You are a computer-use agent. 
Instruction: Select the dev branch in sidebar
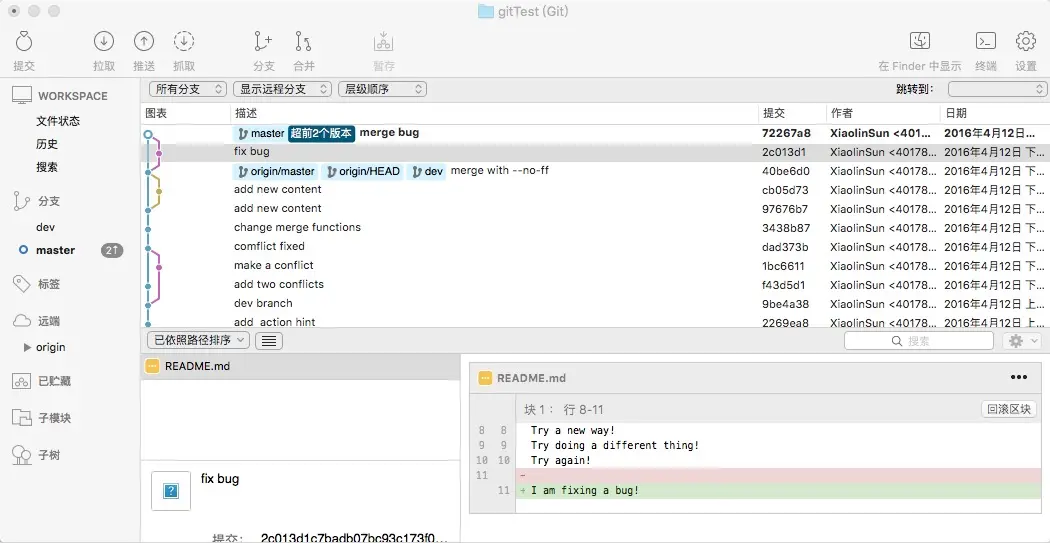pos(46,227)
